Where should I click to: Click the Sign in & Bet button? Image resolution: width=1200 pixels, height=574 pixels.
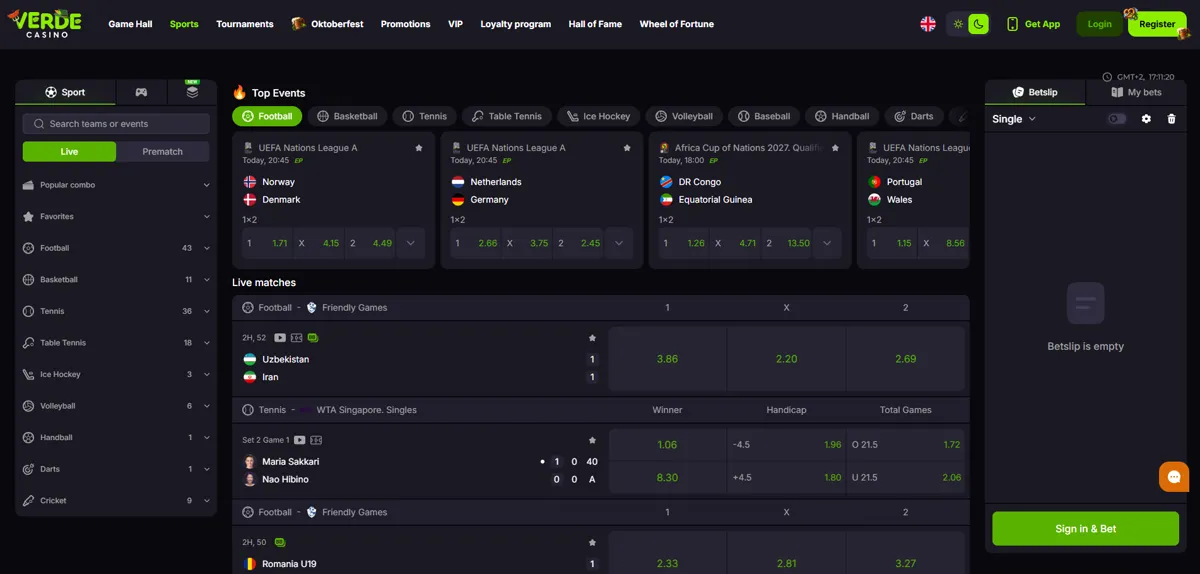(x=1086, y=529)
